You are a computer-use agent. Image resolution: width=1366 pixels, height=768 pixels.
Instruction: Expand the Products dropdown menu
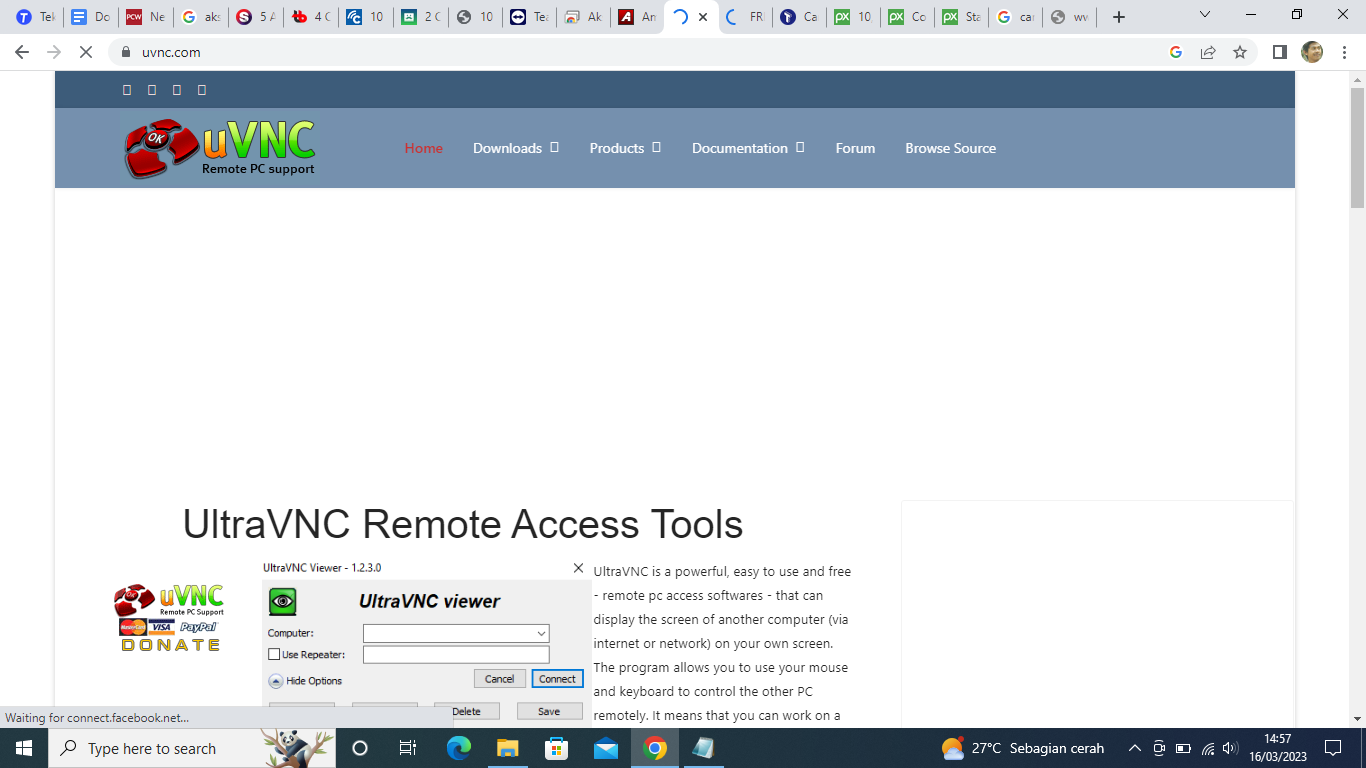tap(624, 148)
